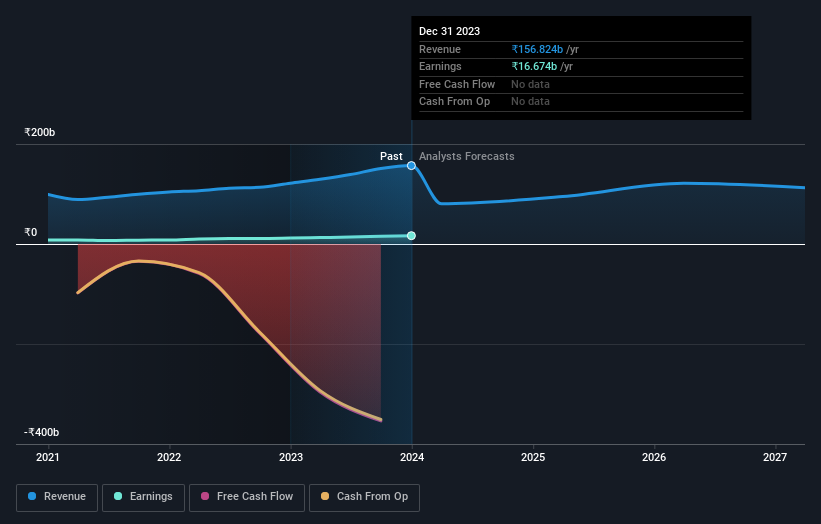
Task: Click the Analysts Forecasts label
Action: (467, 157)
